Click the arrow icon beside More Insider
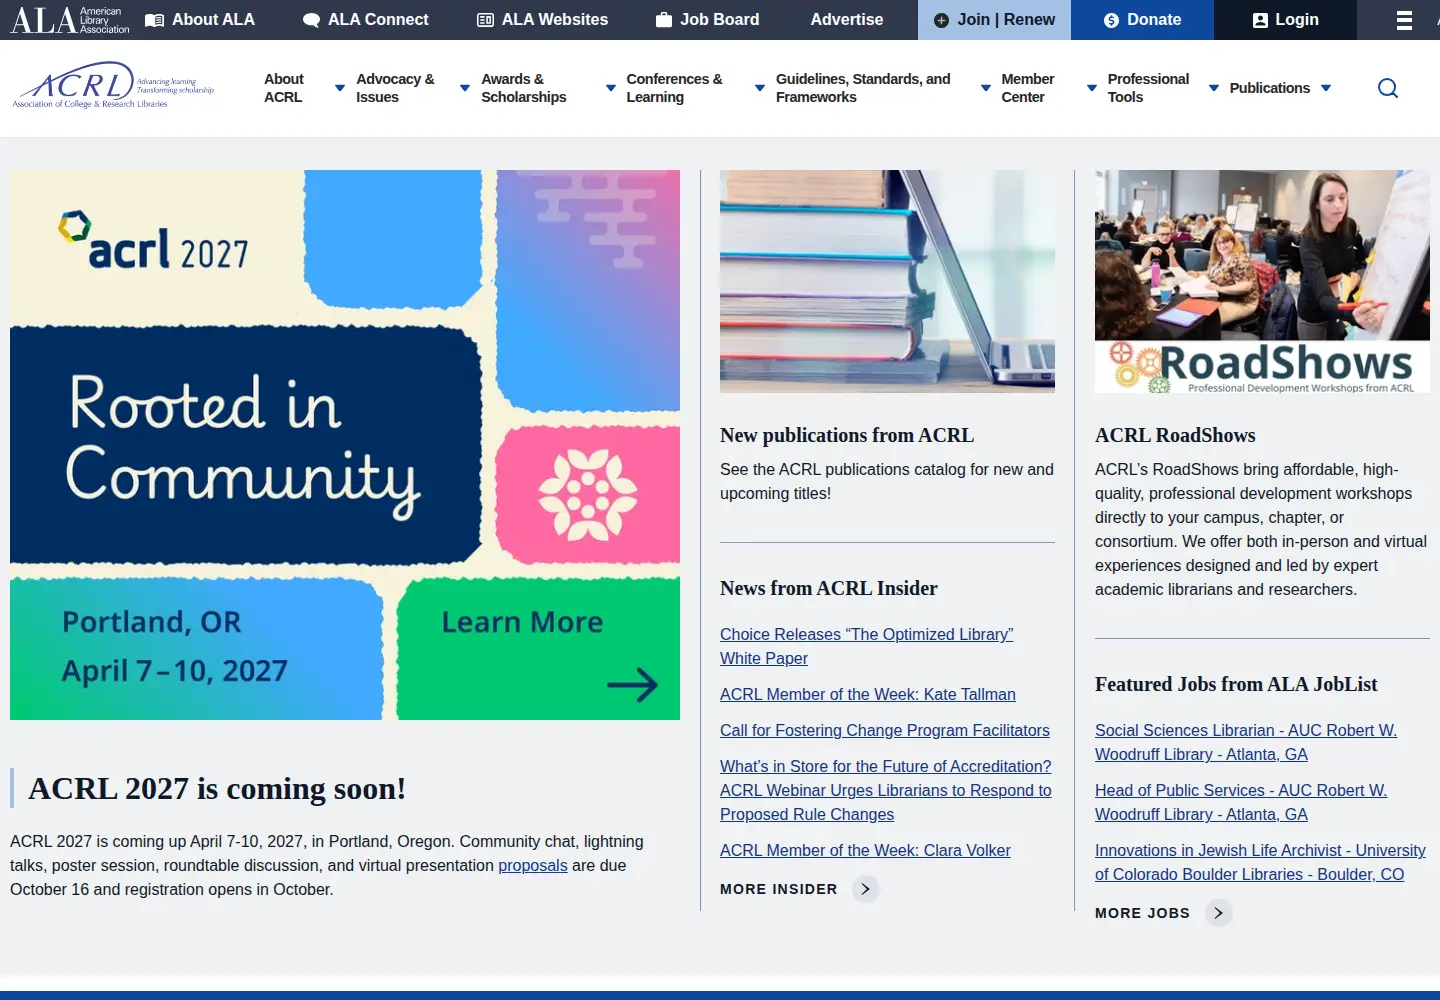This screenshot has width=1440, height=1000. click(866, 889)
